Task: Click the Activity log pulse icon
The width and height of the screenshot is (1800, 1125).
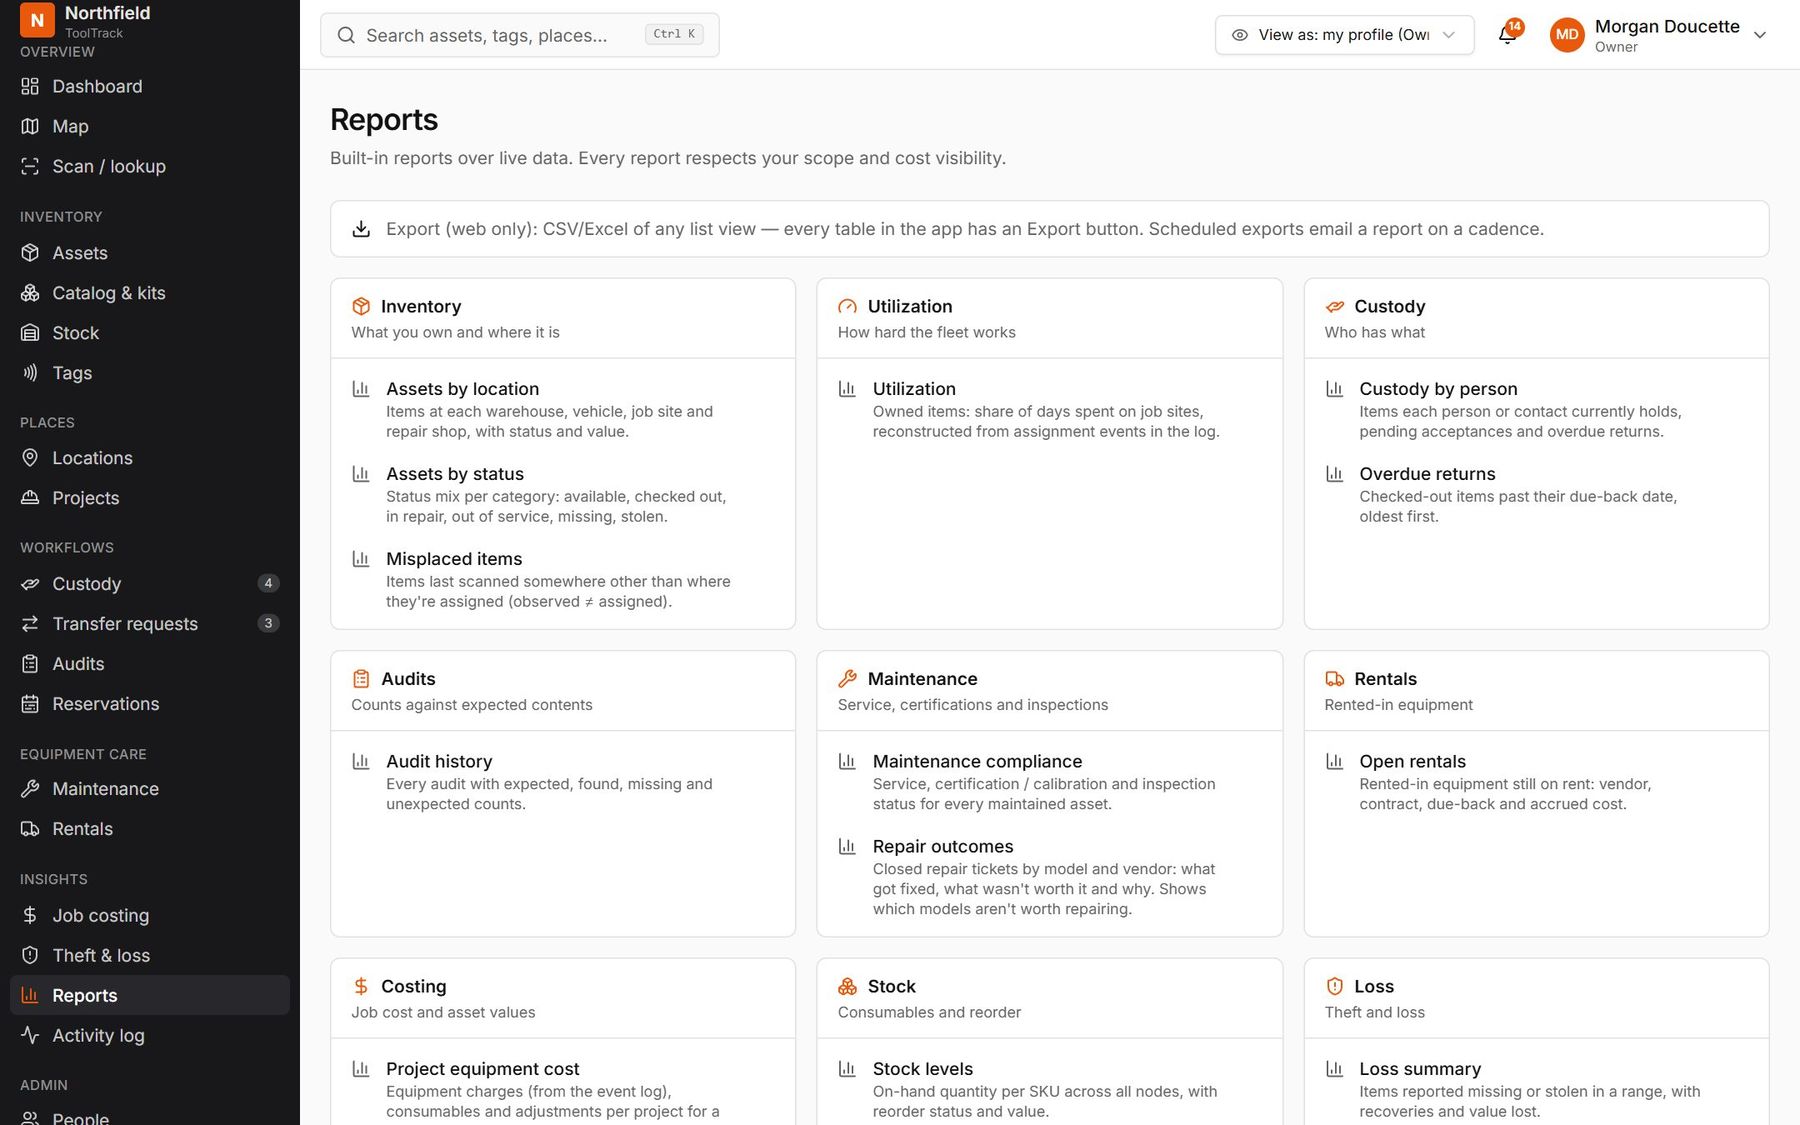Action: (30, 1035)
